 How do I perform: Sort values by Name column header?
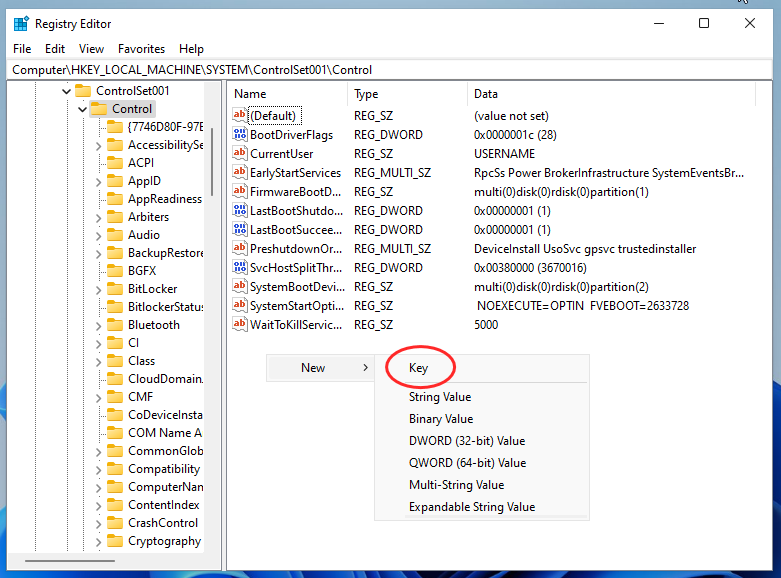coord(288,94)
